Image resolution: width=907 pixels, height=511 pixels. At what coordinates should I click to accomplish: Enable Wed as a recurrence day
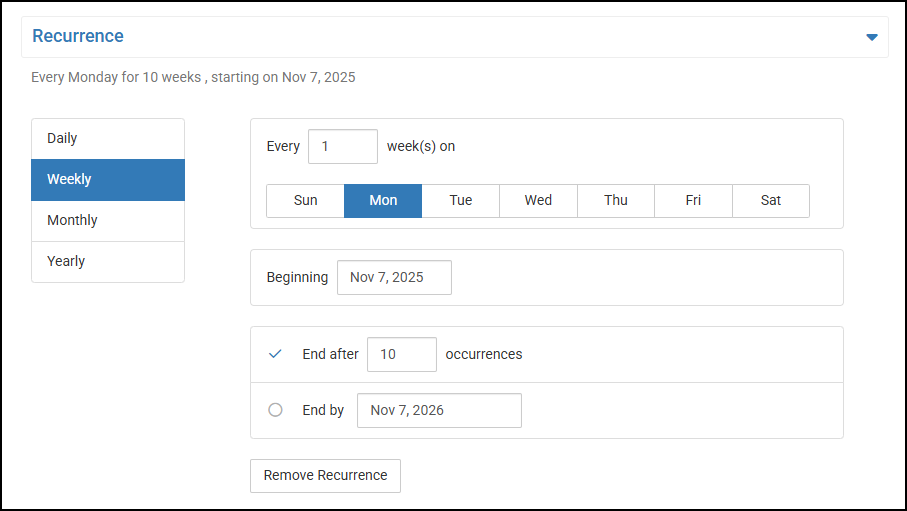[x=538, y=201]
